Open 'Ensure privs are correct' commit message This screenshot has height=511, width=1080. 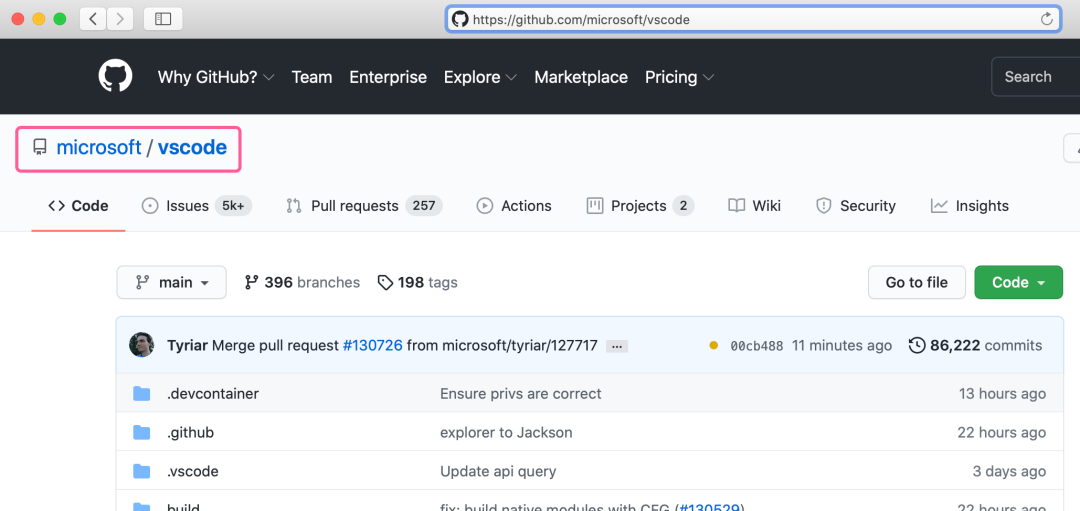521,394
